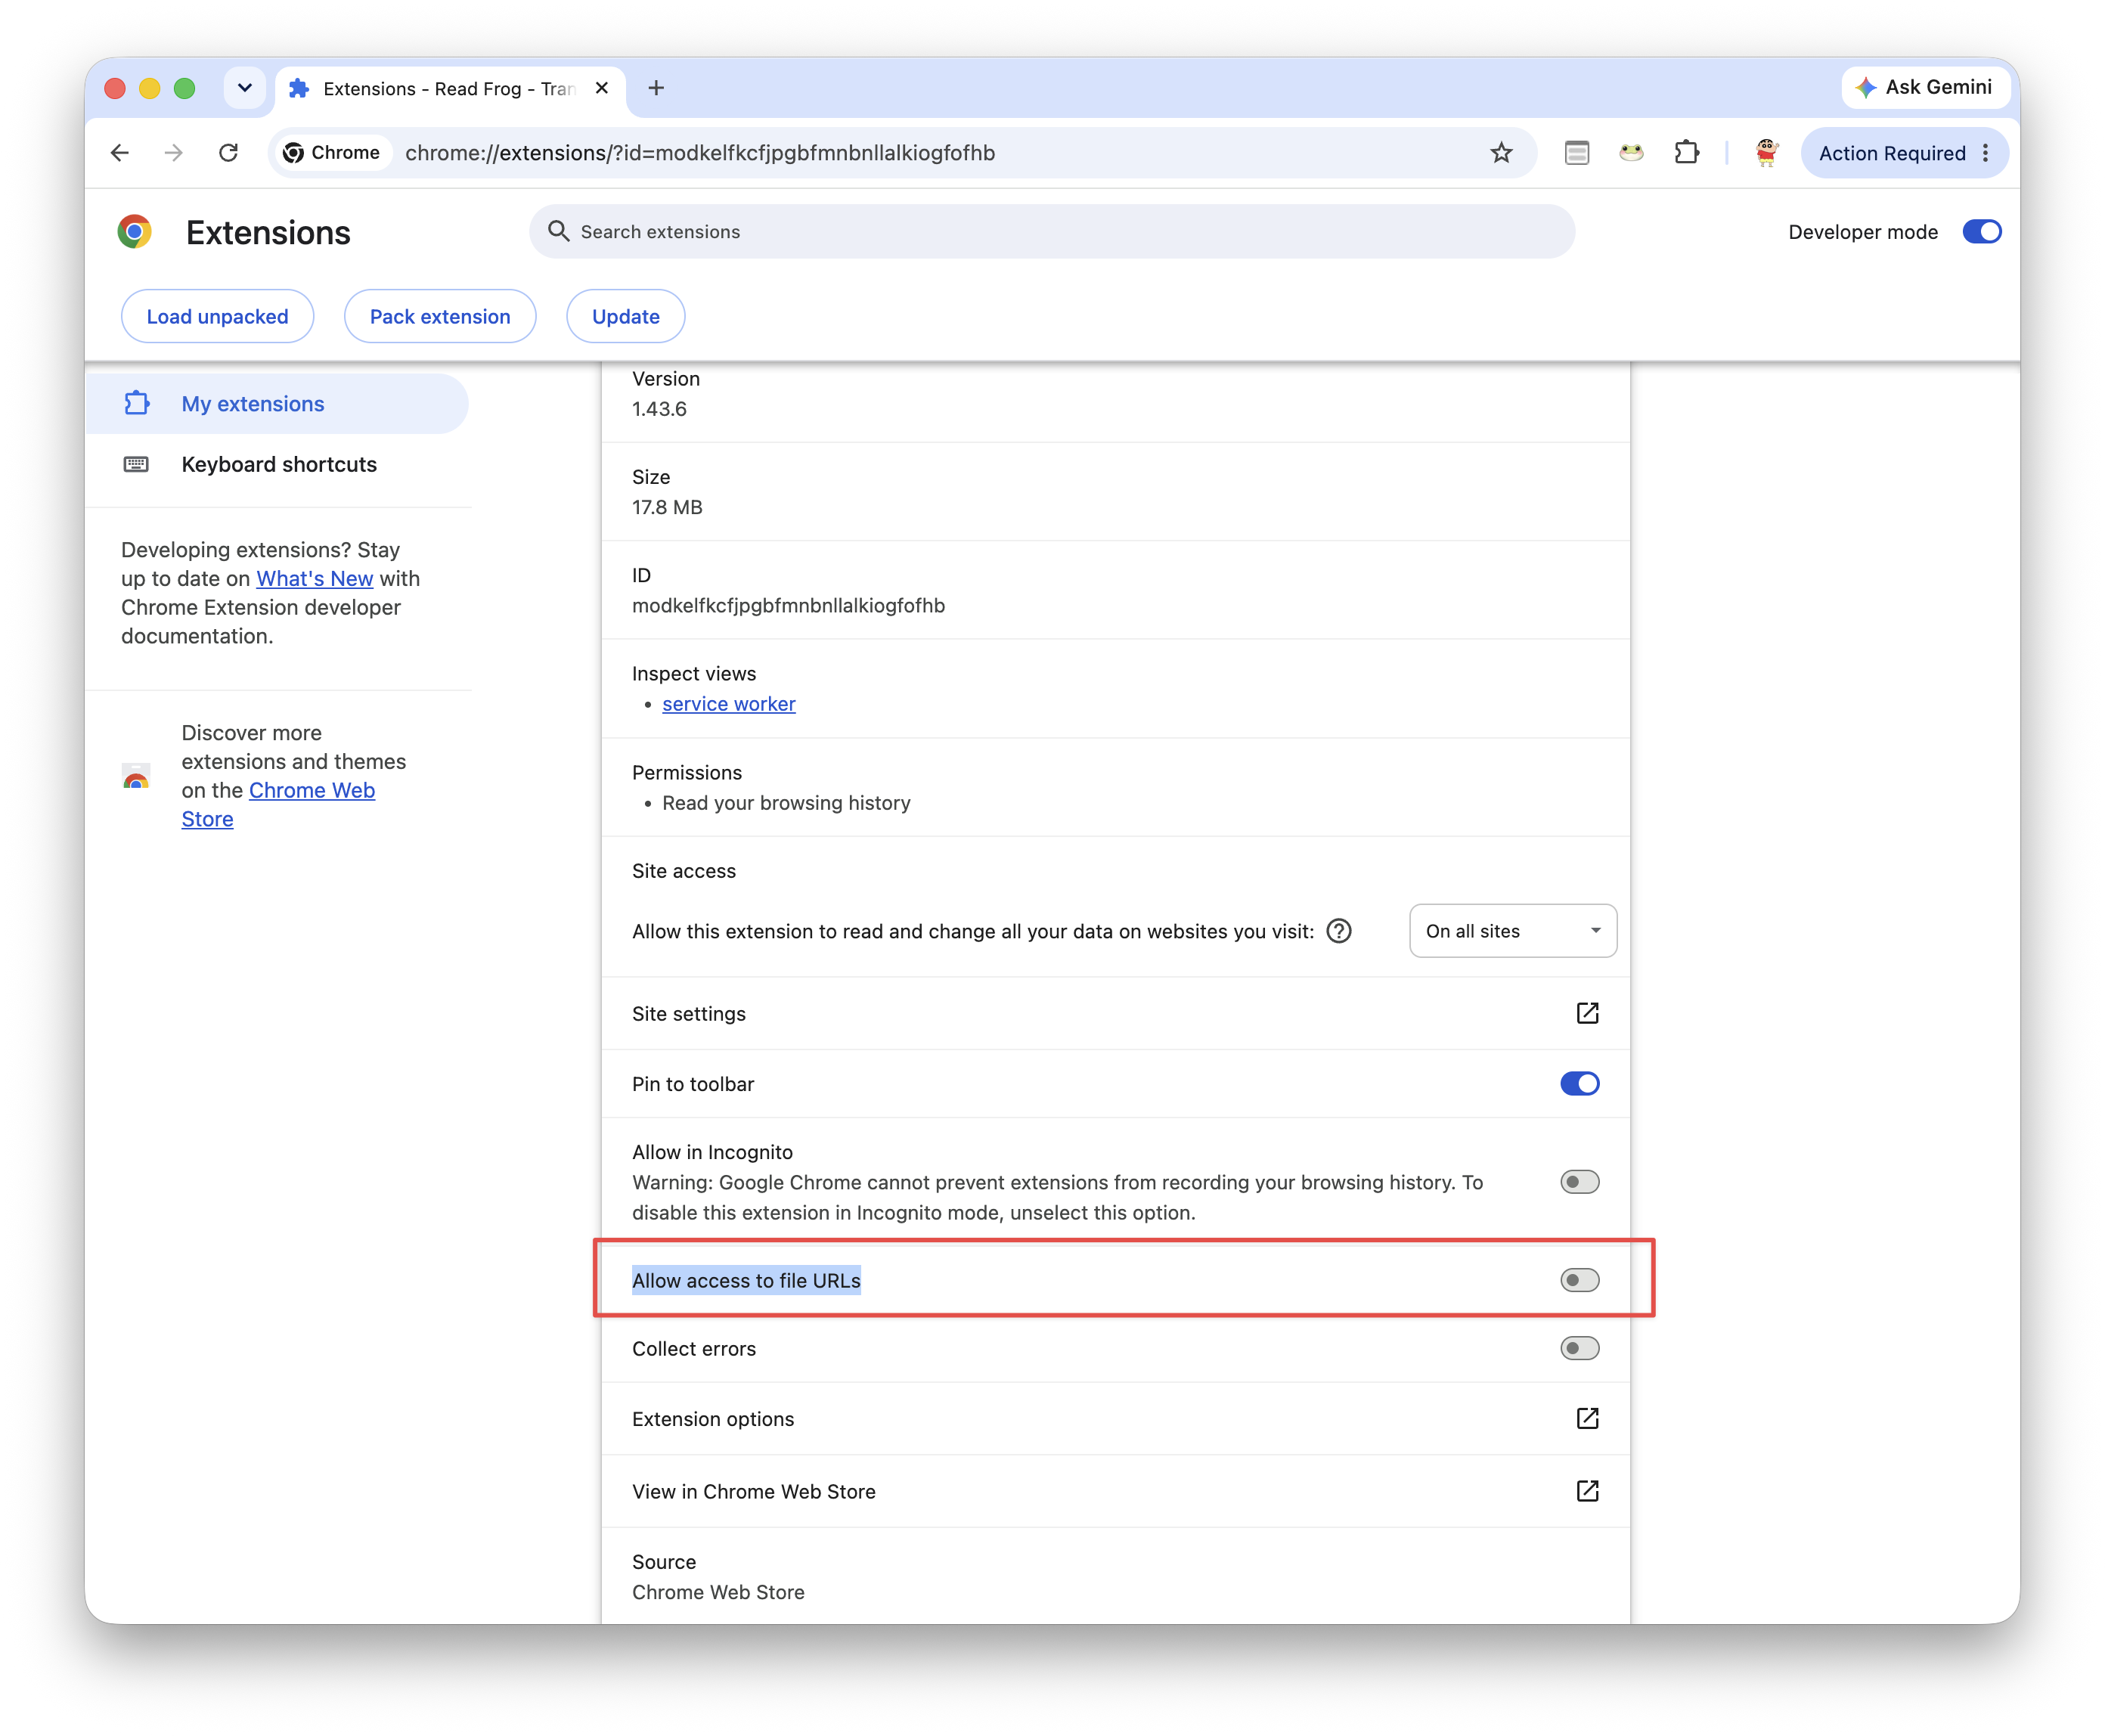Click the version number 1.43.6
This screenshot has width=2105, height=1736.
click(x=659, y=408)
